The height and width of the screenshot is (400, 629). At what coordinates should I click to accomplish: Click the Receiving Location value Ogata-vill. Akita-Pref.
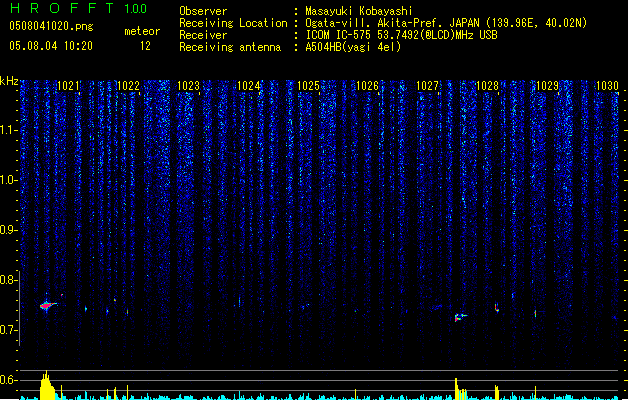tap(374, 23)
